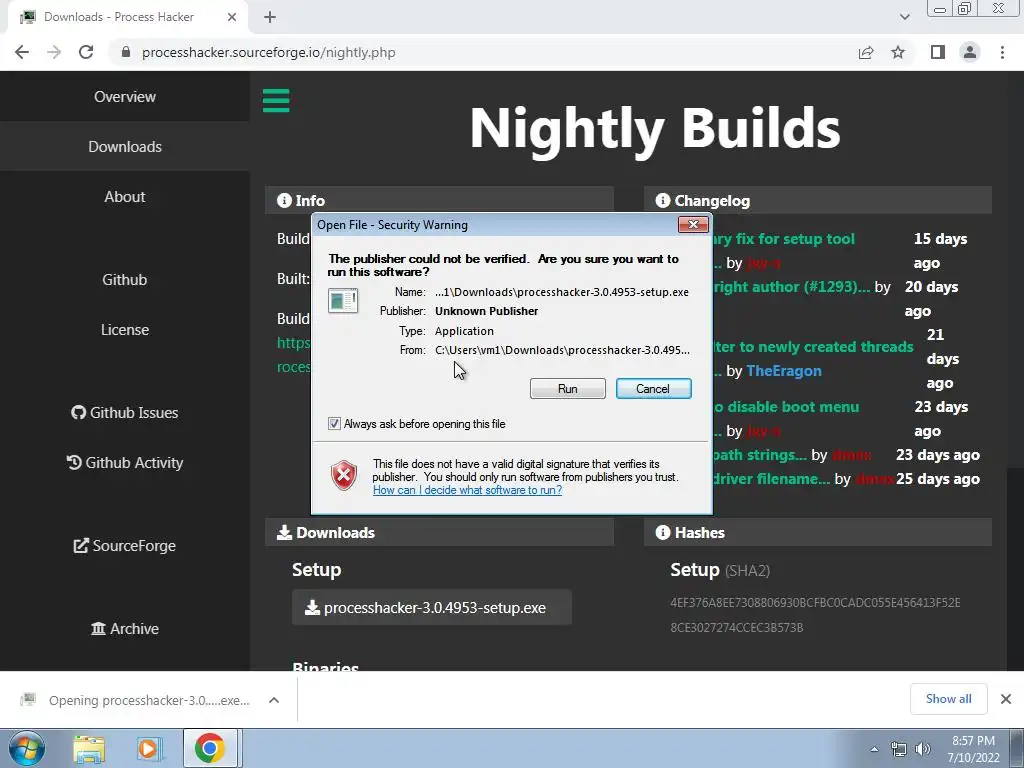Click the padlock site info icon
1024x768 pixels.
coord(126,52)
